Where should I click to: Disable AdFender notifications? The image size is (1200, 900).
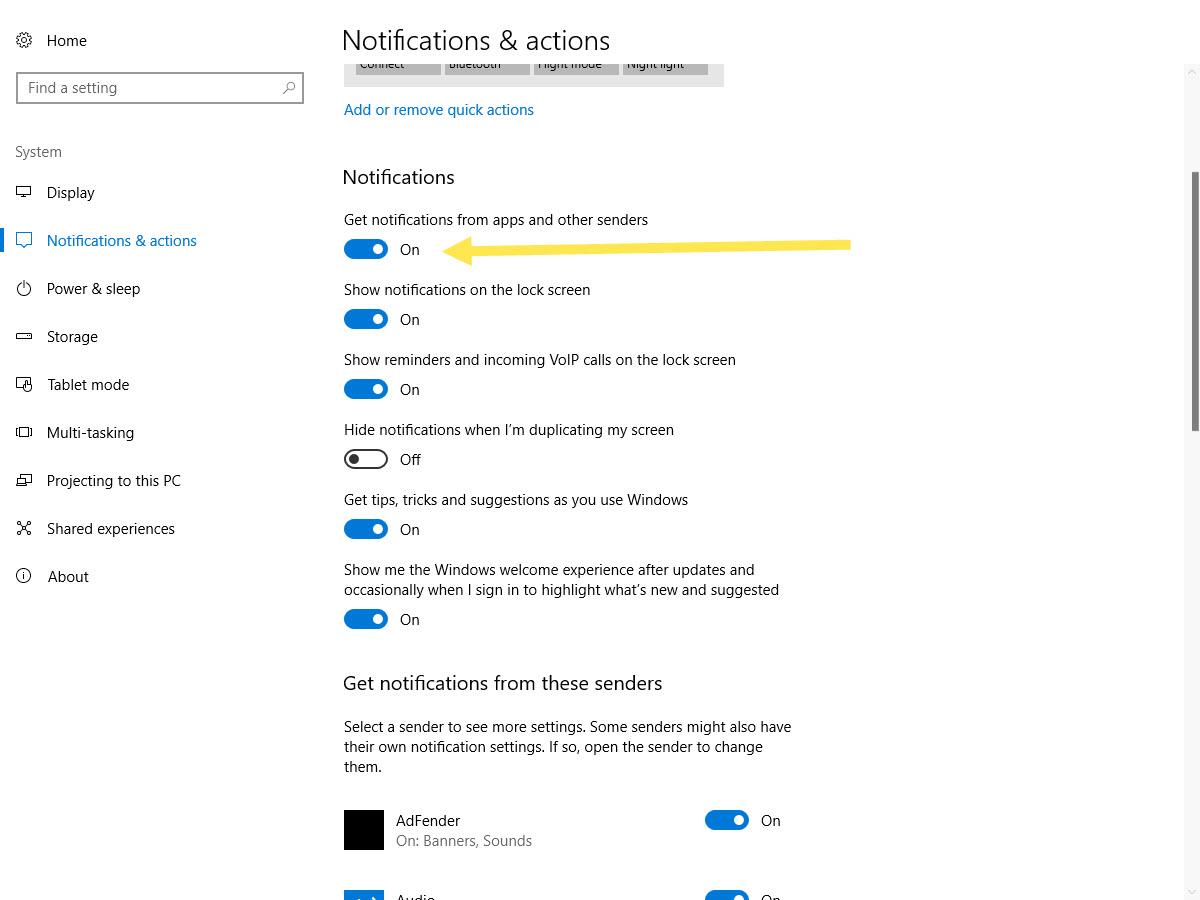tap(727, 820)
